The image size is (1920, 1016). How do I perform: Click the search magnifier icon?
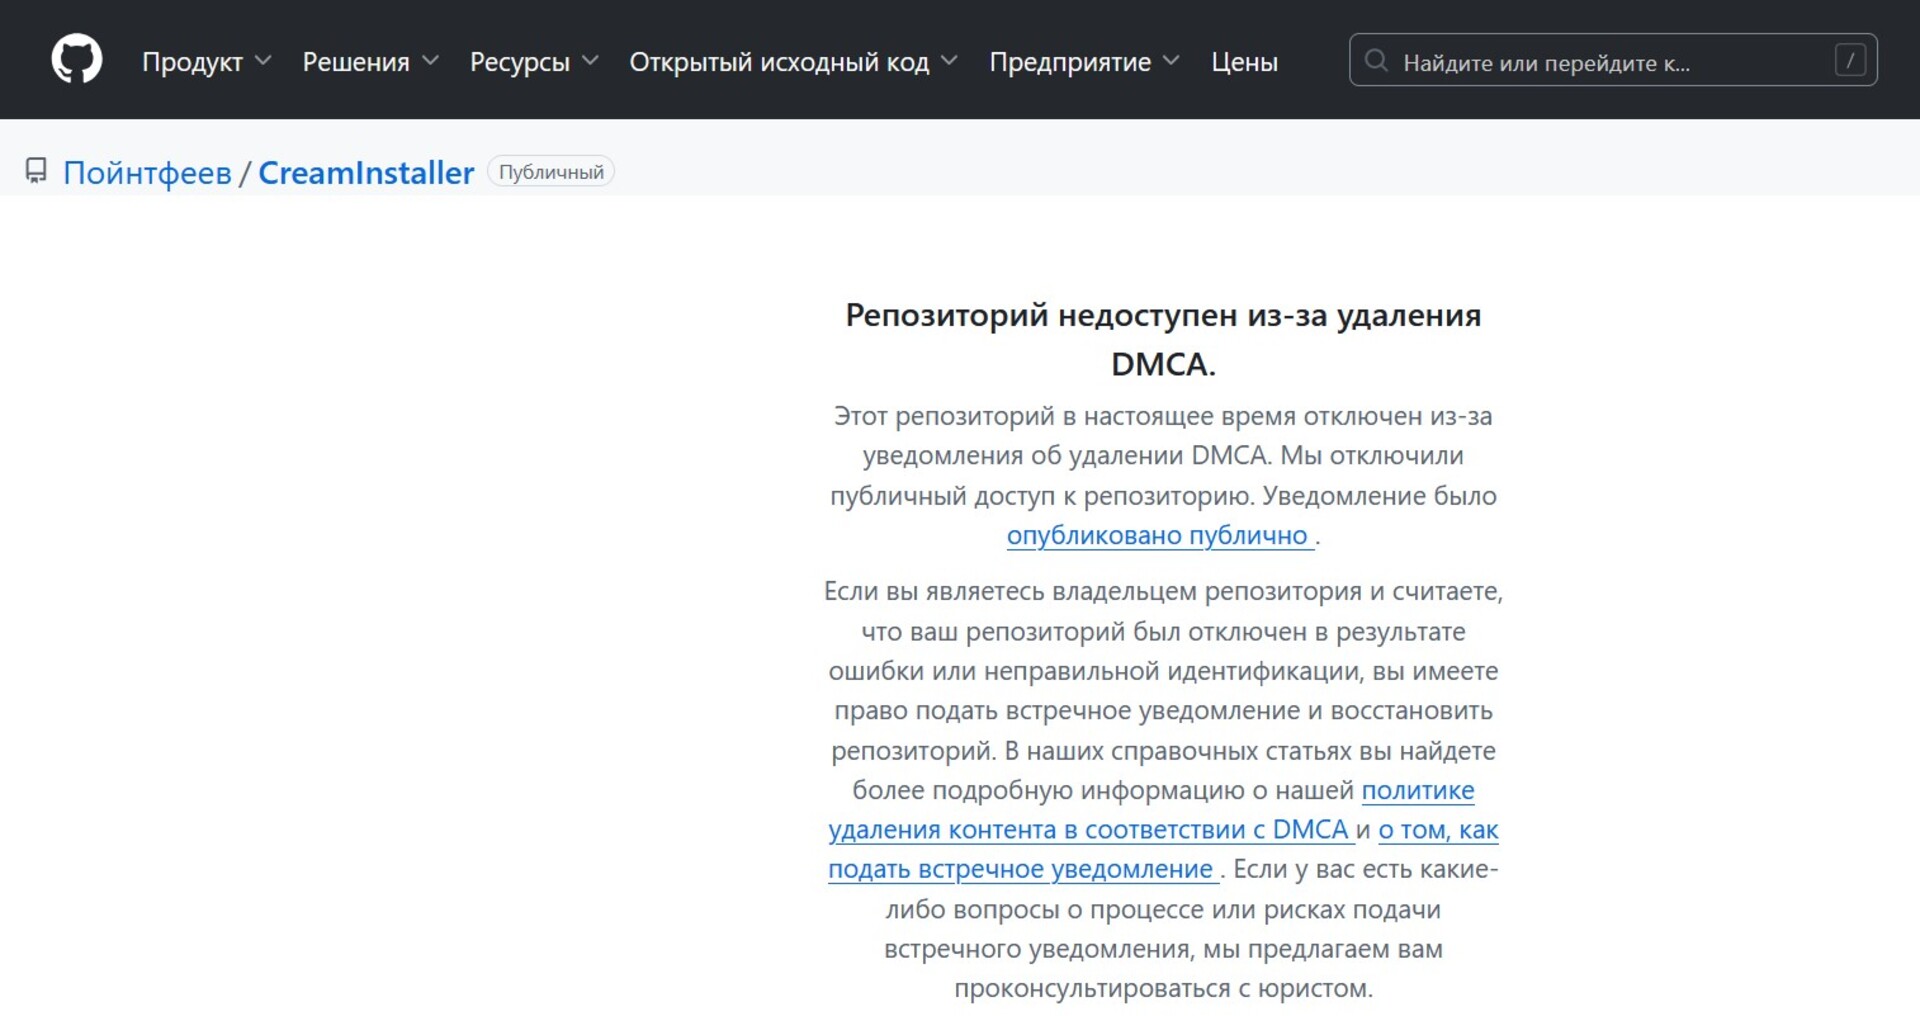coord(1376,61)
